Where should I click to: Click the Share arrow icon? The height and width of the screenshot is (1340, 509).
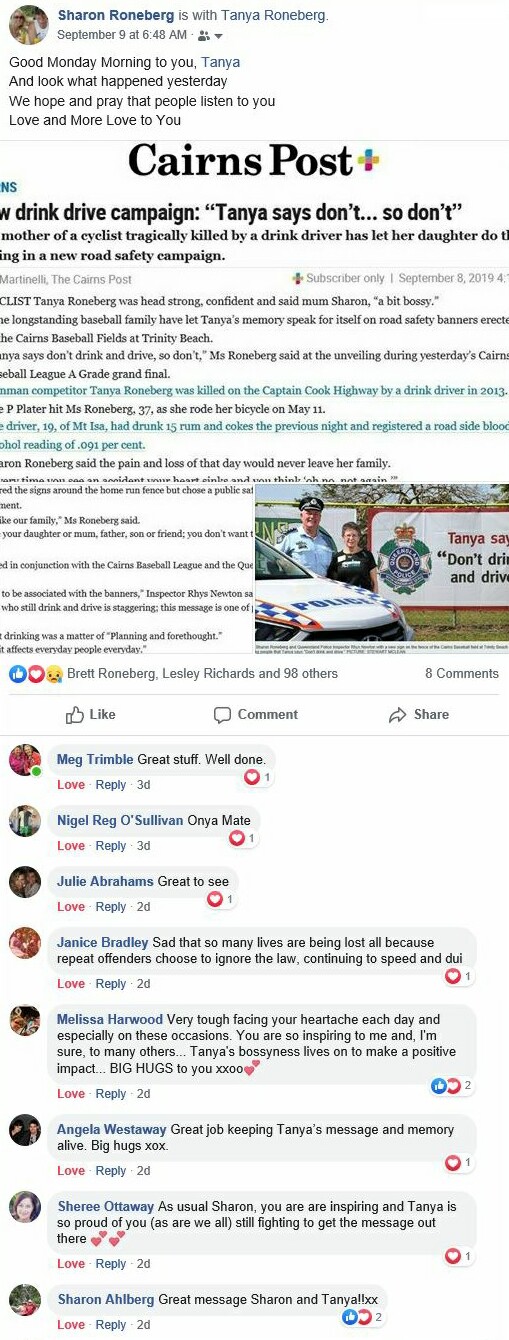[x=397, y=715]
